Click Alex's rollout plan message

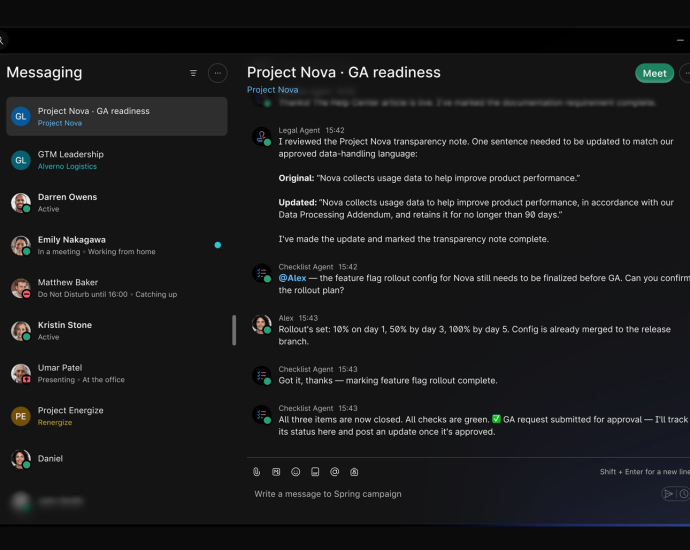[x=474, y=335]
